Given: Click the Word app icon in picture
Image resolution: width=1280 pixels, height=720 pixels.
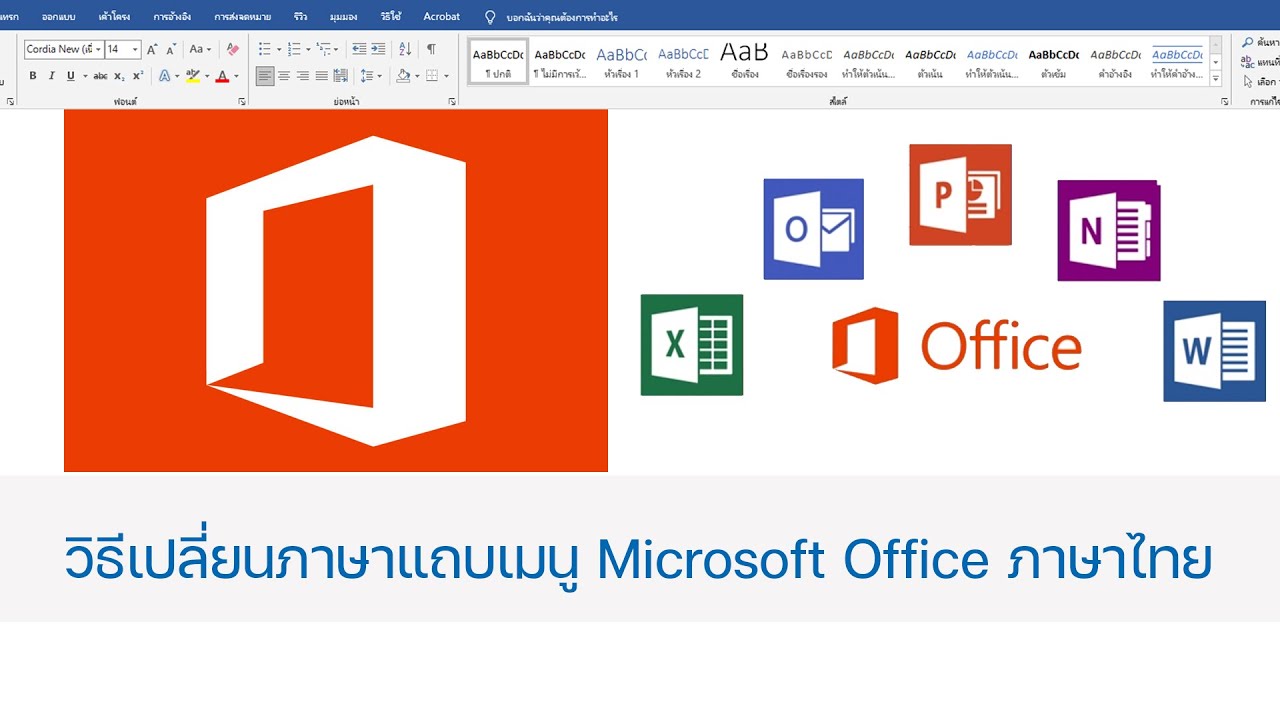Looking at the screenshot, I should point(1215,351).
